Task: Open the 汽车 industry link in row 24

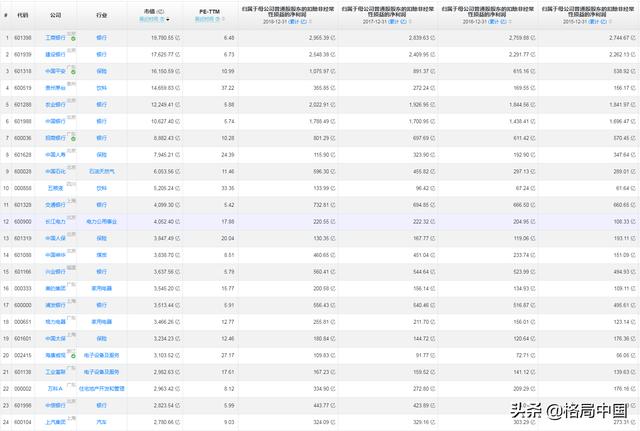Action: click(x=102, y=422)
